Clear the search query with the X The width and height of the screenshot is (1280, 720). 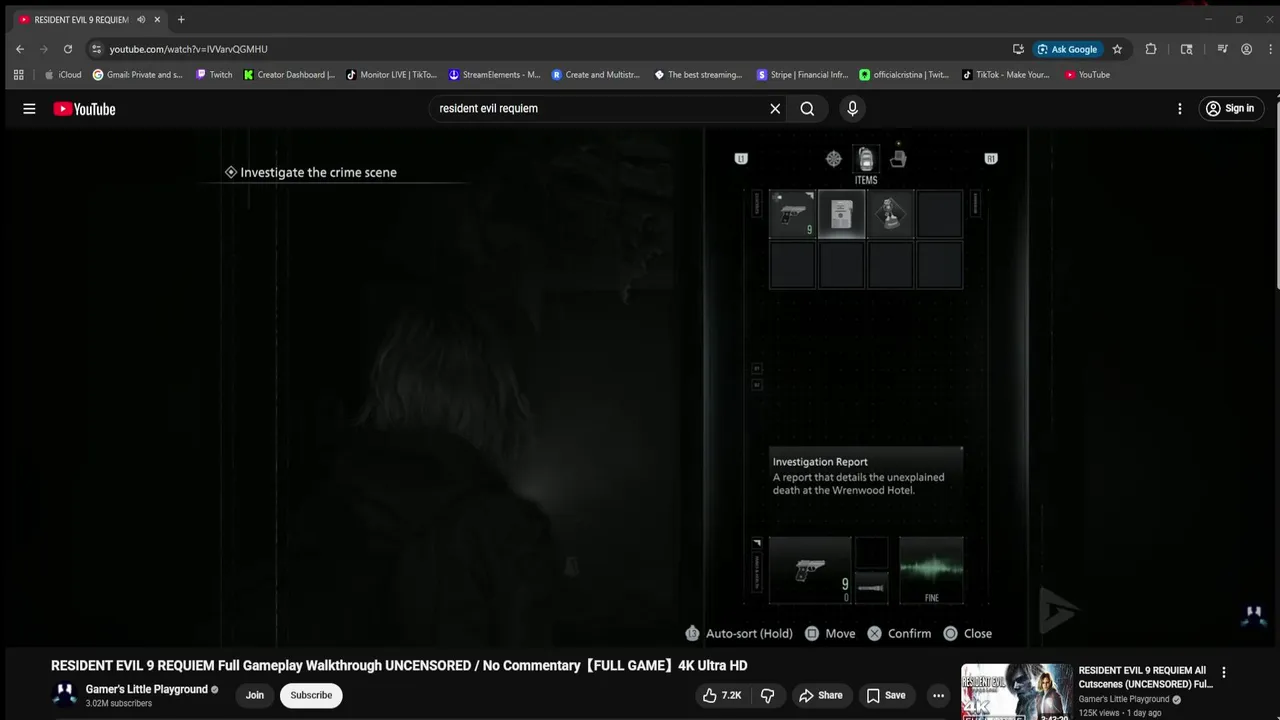pos(775,108)
